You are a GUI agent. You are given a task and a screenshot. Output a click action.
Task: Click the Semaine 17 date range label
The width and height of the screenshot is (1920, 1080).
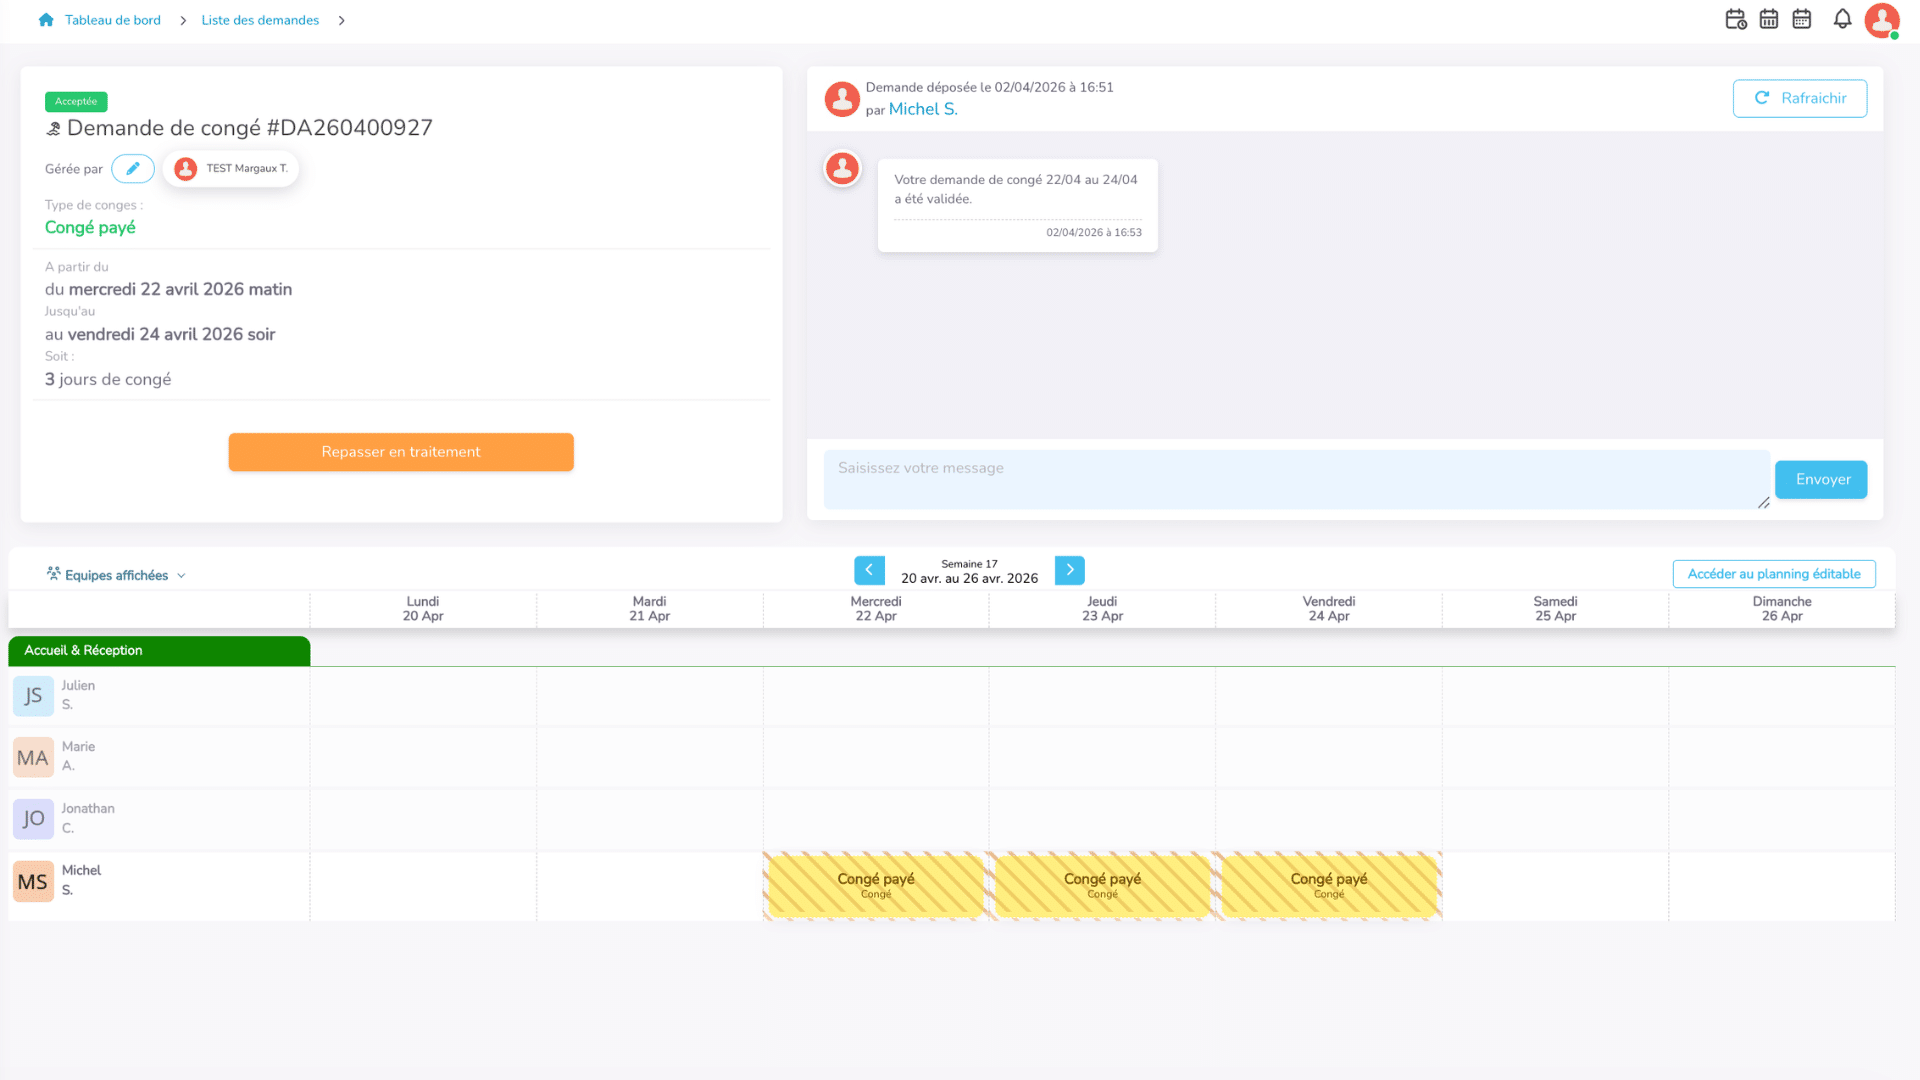click(969, 572)
